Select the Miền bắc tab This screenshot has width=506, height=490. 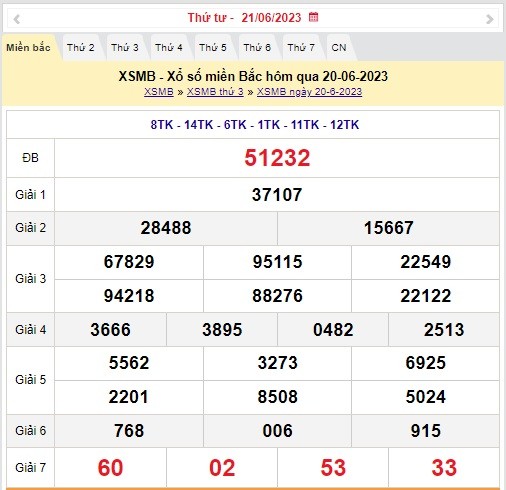(29, 47)
